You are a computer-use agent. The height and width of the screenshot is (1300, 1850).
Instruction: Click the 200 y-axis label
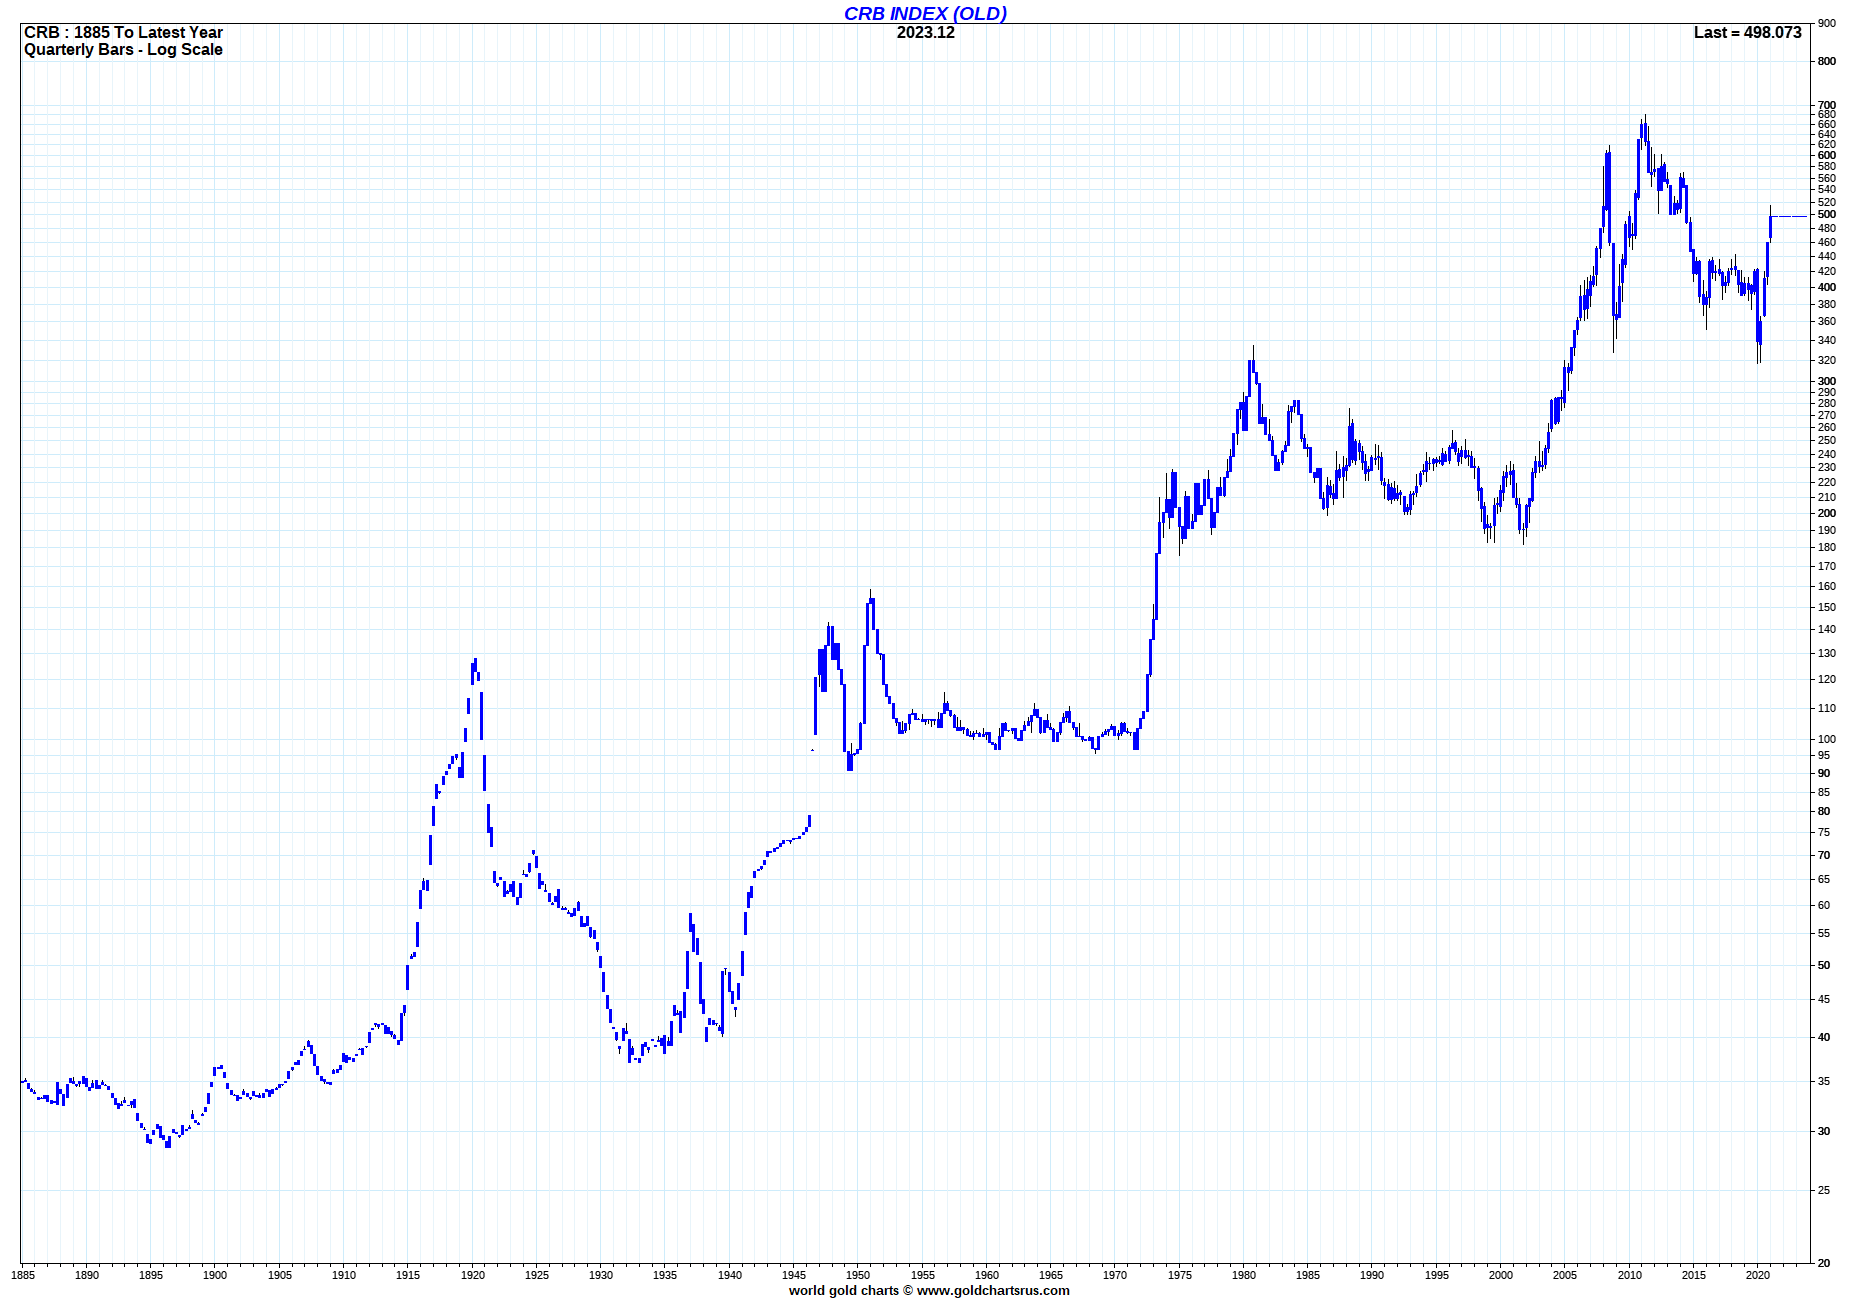[1827, 513]
